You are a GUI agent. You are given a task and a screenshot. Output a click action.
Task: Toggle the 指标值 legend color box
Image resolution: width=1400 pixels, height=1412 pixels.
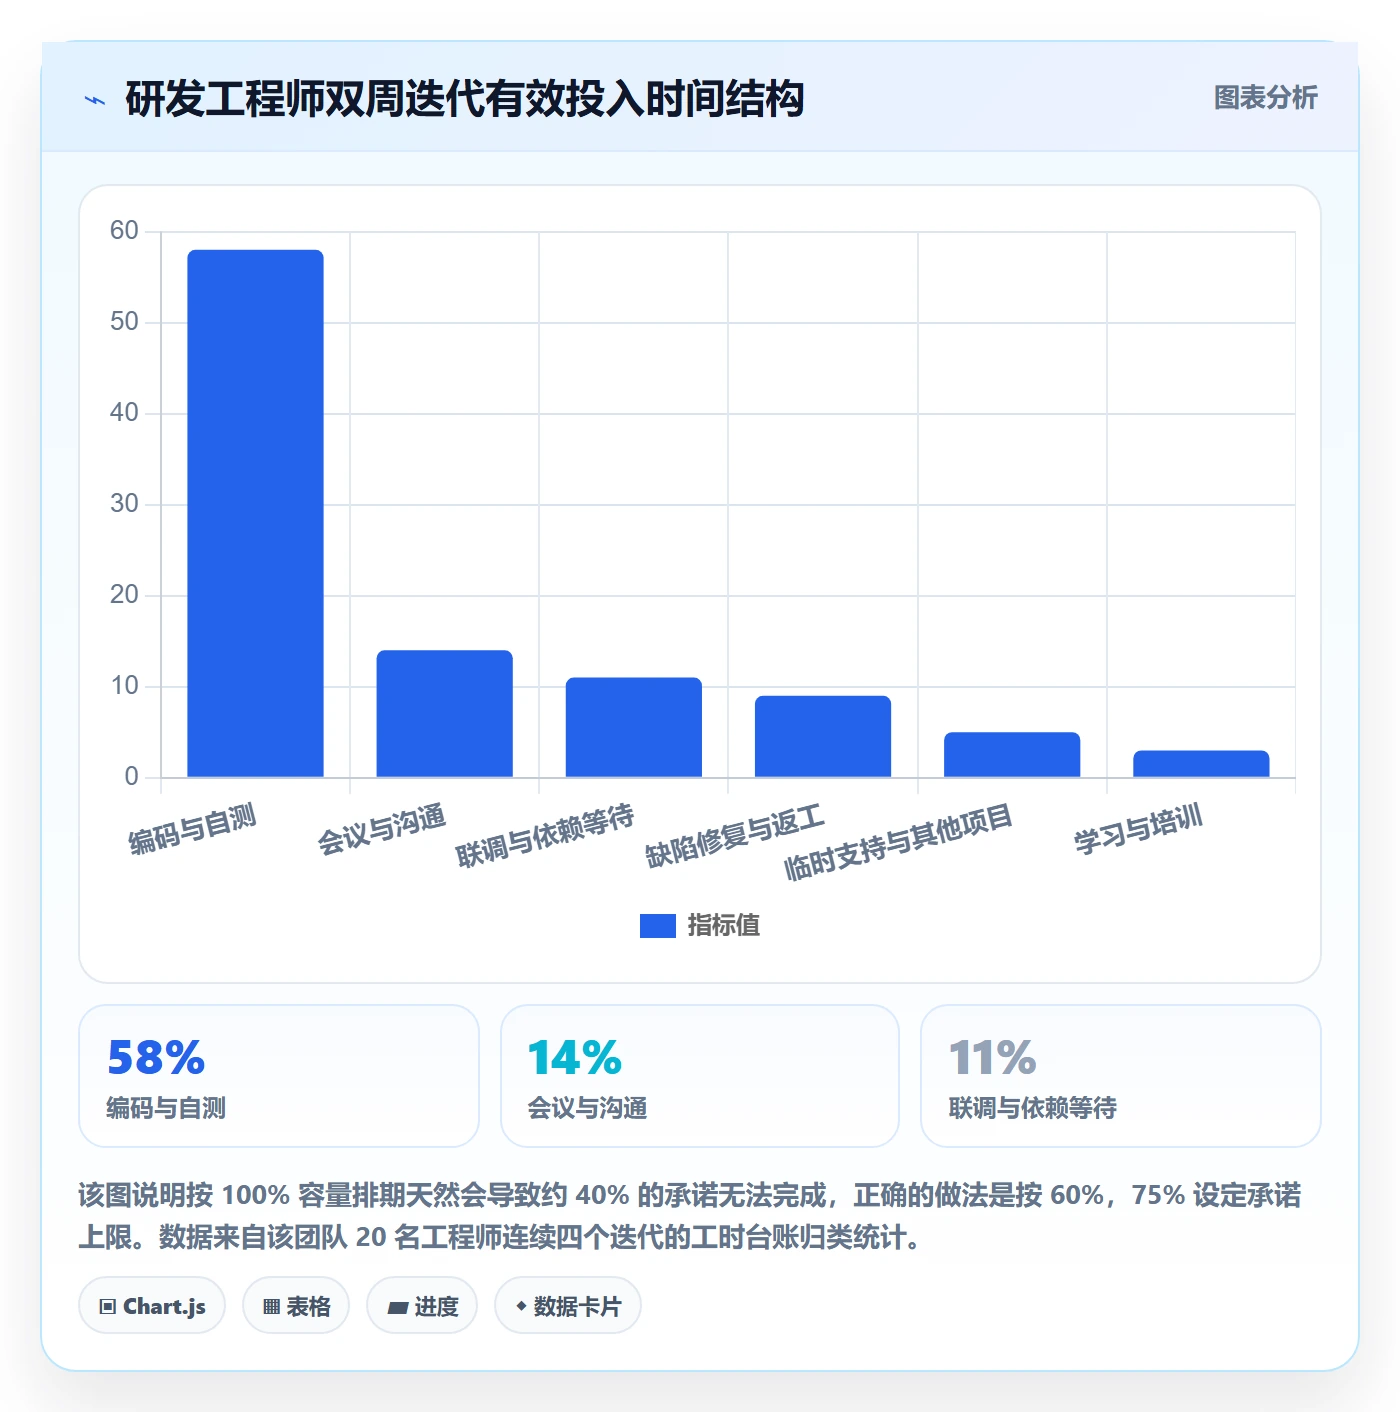(658, 926)
